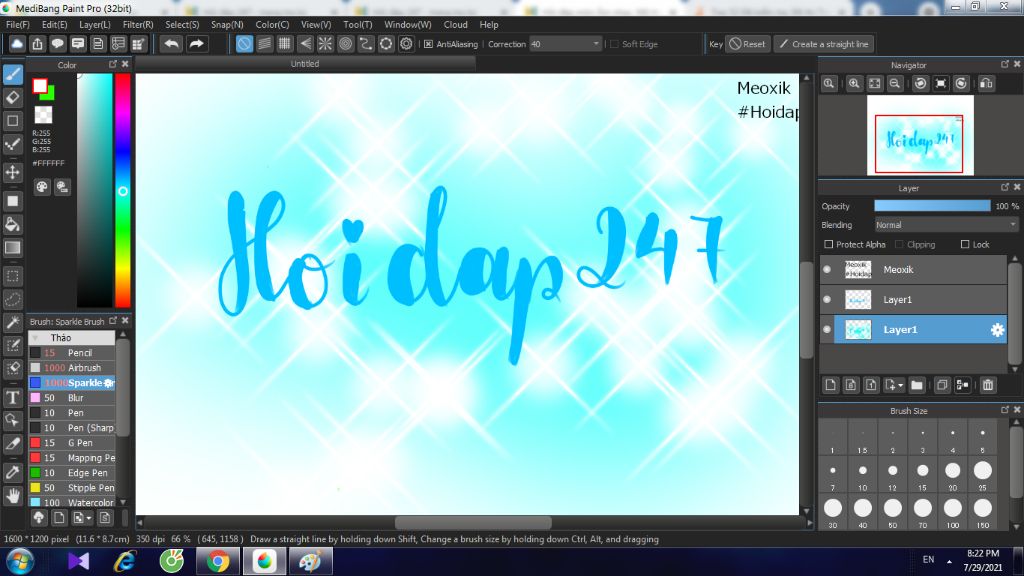Click the hue bar in Color panel
Screen dimensions: 1024x576
point(123,190)
